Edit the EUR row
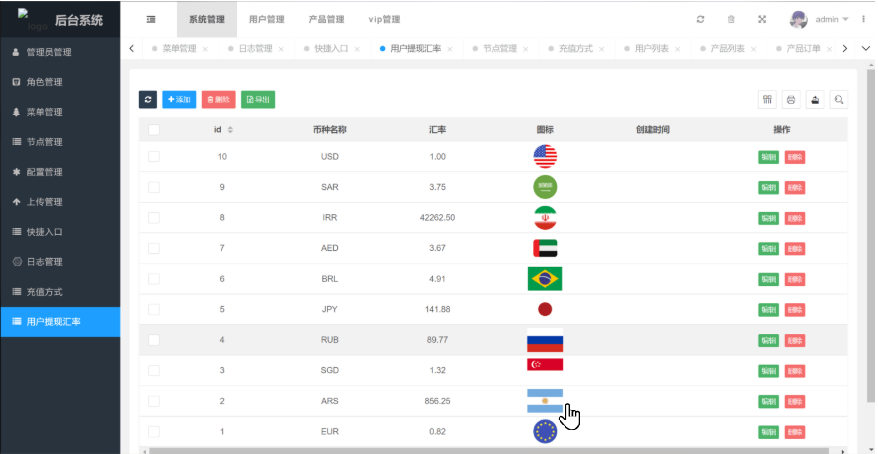Viewport: 878px width, 454px height. (x=768, y=432)
